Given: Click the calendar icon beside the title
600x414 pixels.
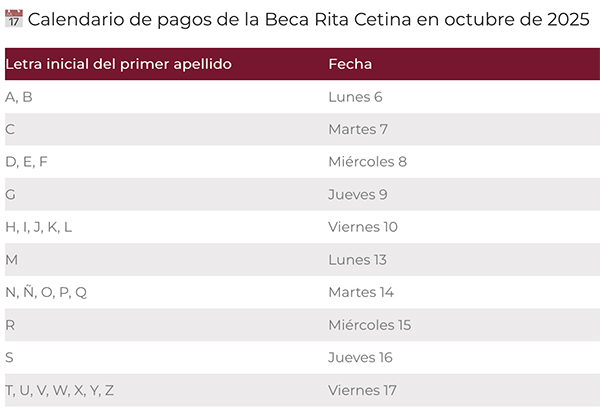Looking at the screenshot, I should point(14,20).
